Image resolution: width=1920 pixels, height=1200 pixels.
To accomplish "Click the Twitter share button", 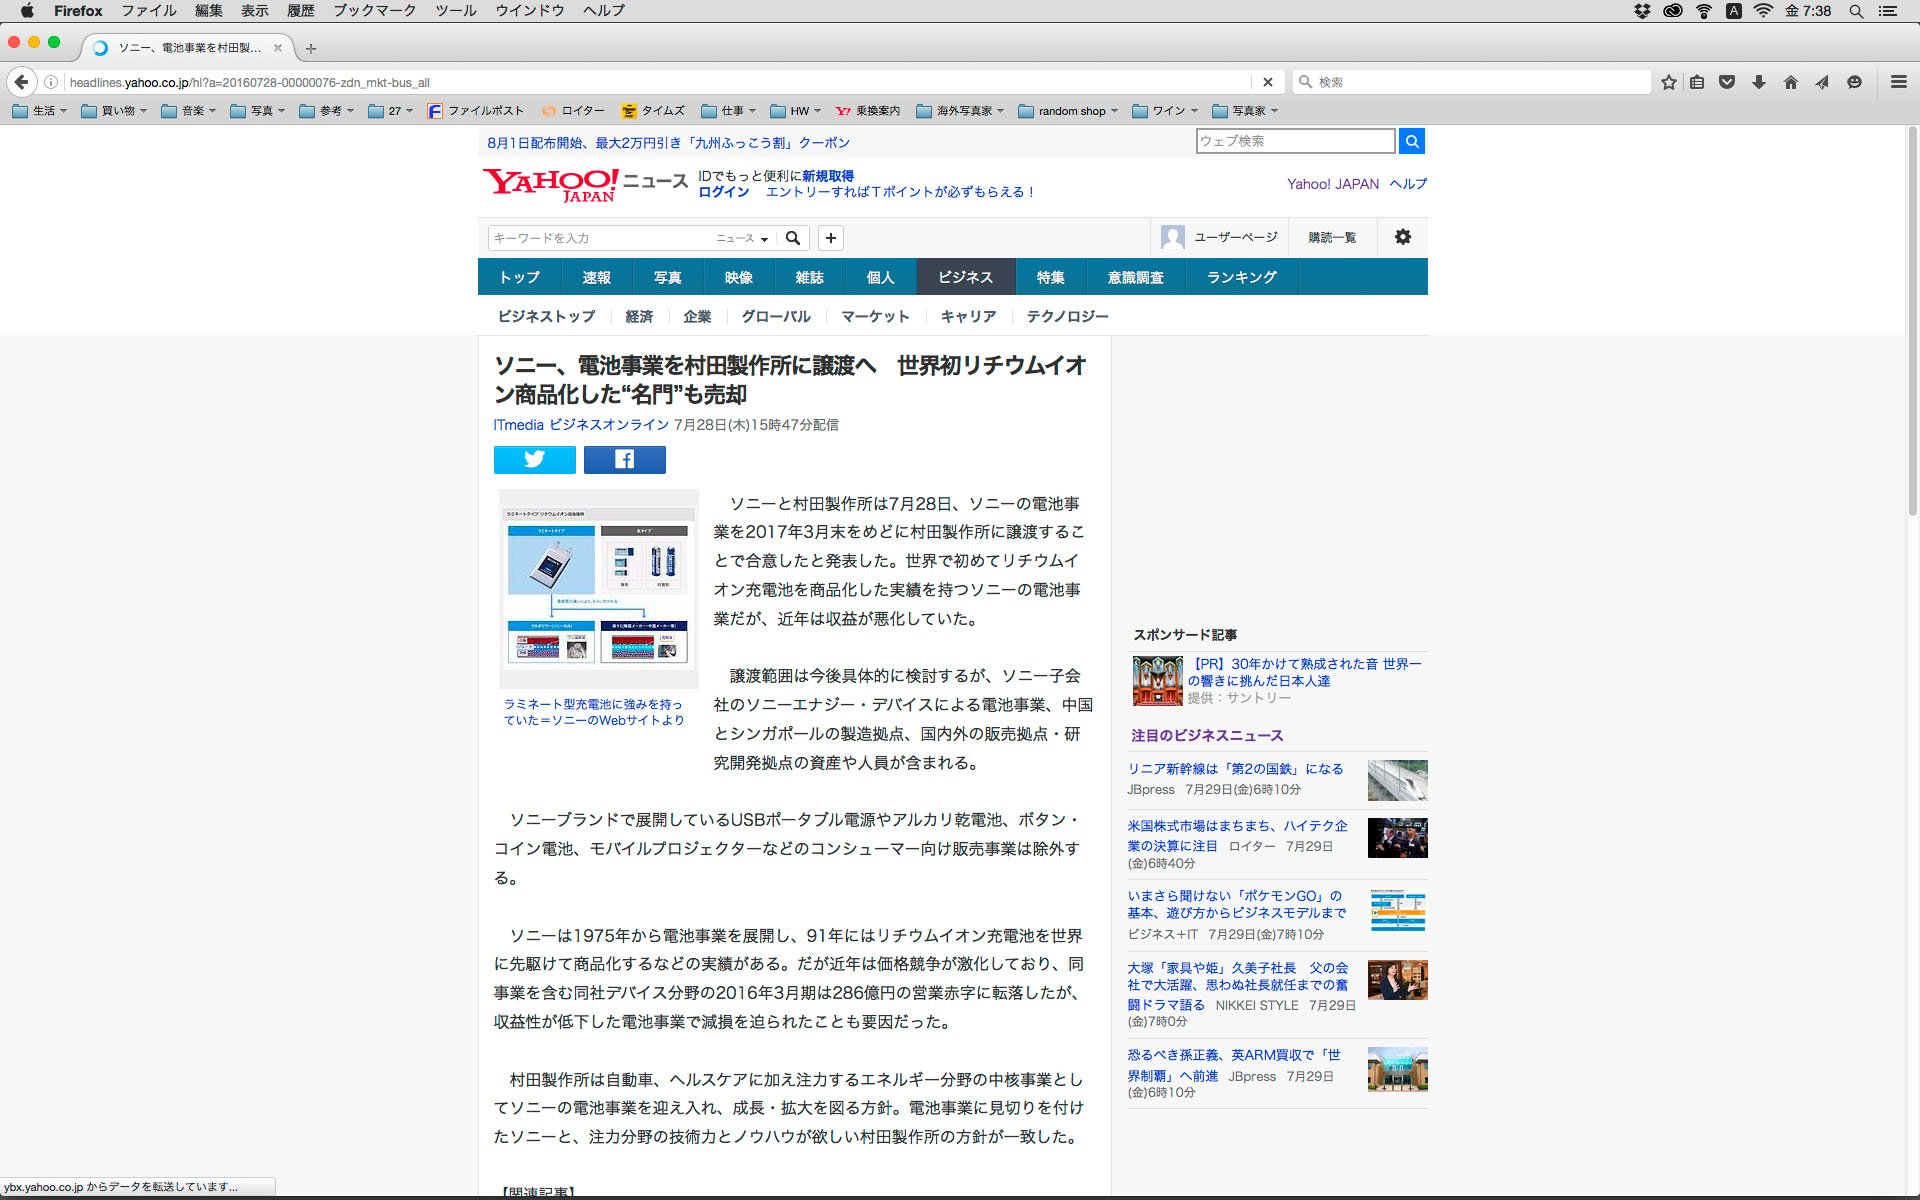I will 534,459.
